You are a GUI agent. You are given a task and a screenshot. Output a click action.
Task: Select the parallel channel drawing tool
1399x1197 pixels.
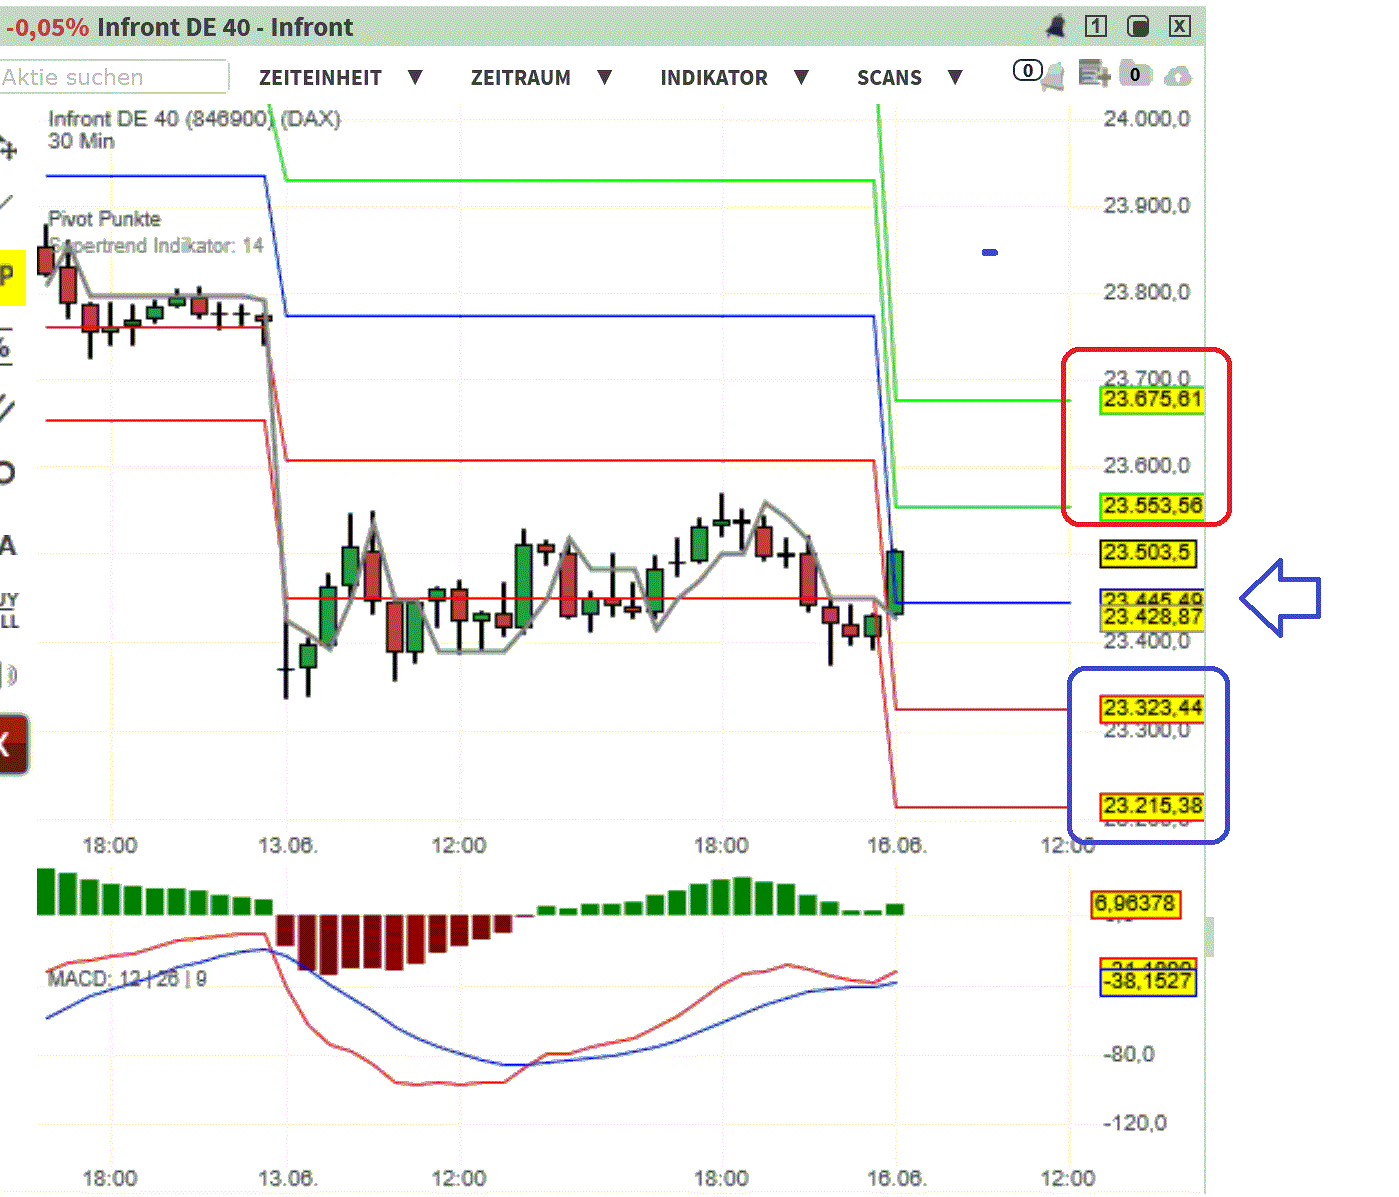pyautogui.click(x=10, y=407)
